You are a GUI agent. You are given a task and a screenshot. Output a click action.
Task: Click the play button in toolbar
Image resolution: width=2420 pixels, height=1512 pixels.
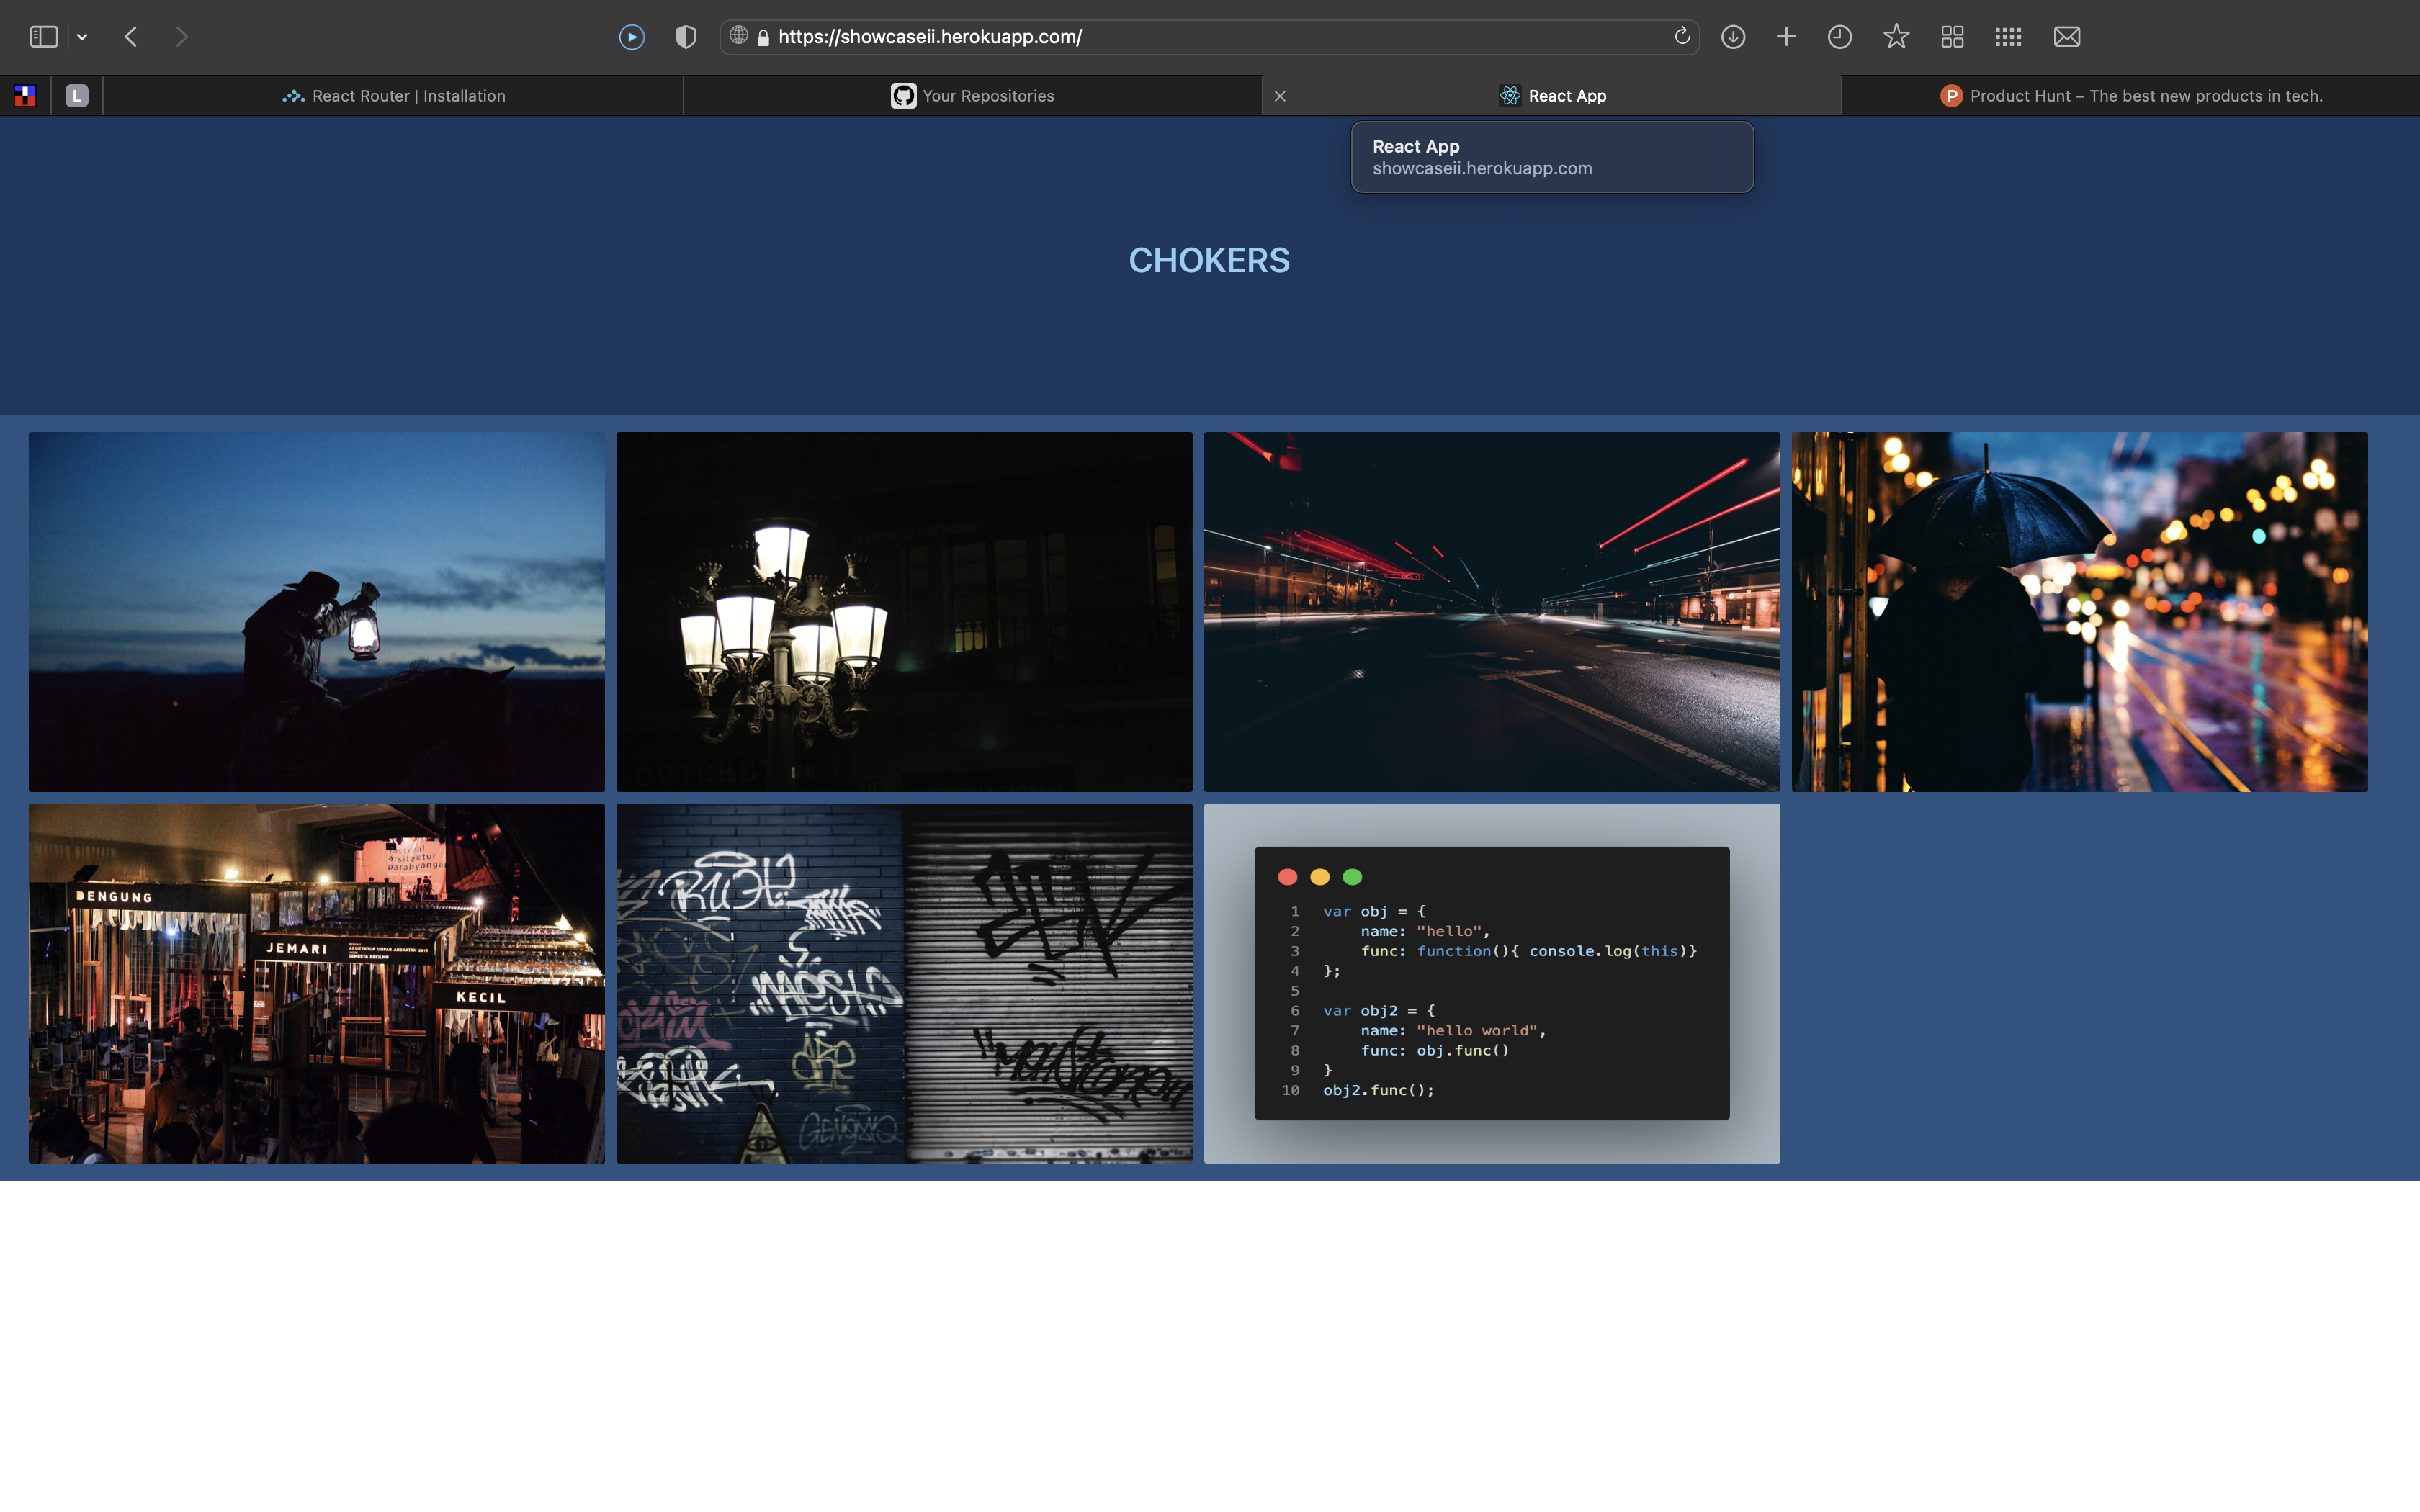click(632, 37)
